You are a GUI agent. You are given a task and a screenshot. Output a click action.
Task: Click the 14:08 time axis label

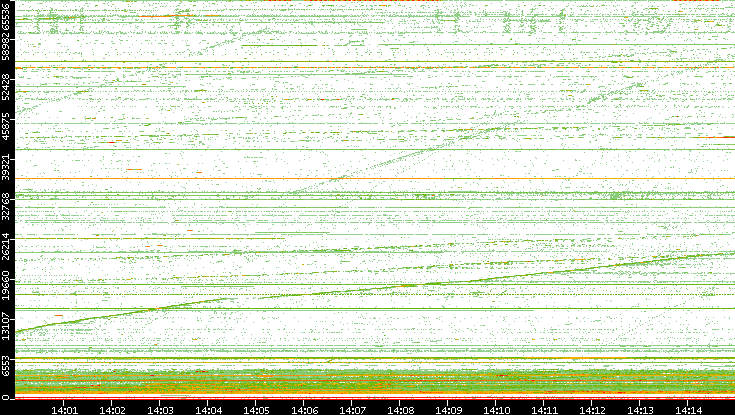[x=400, y=411]
